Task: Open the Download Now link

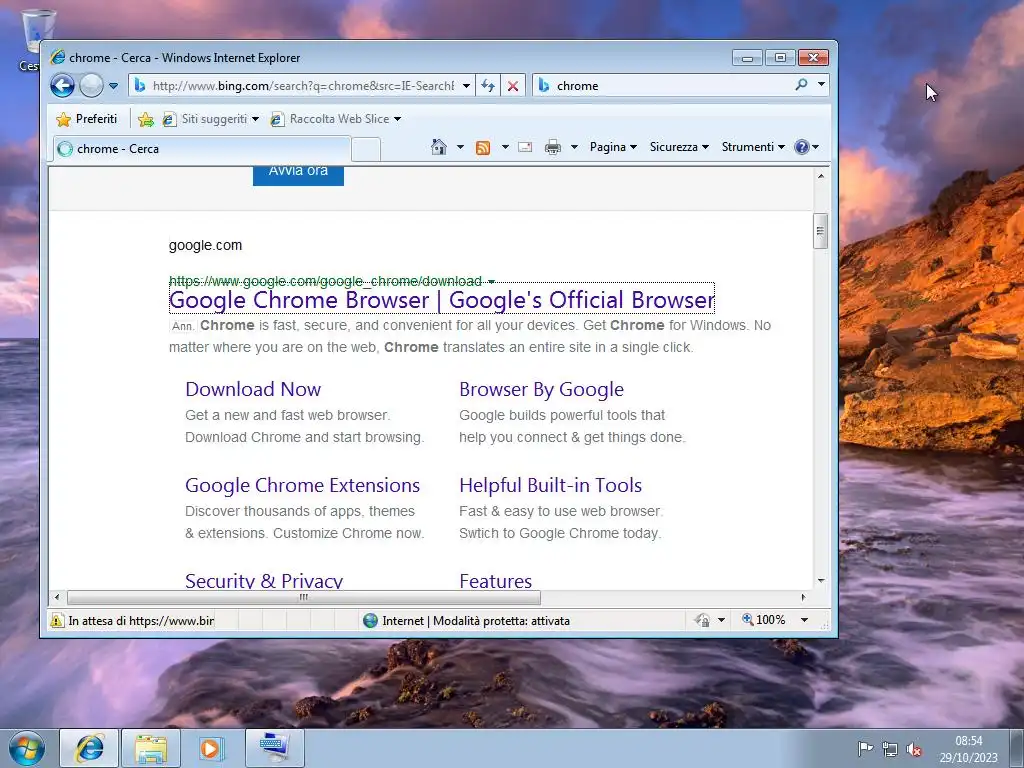Action: point(253,389)
